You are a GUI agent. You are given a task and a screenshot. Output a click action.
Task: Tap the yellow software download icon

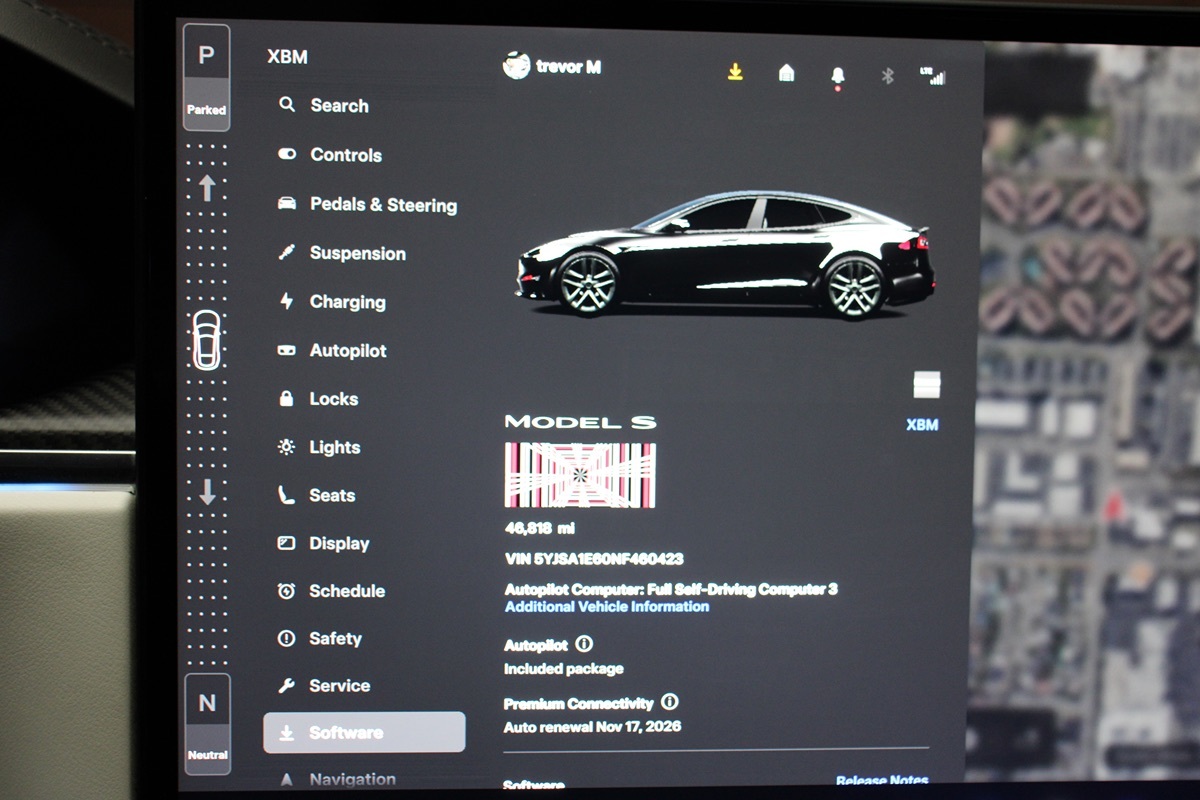point(735,72)
